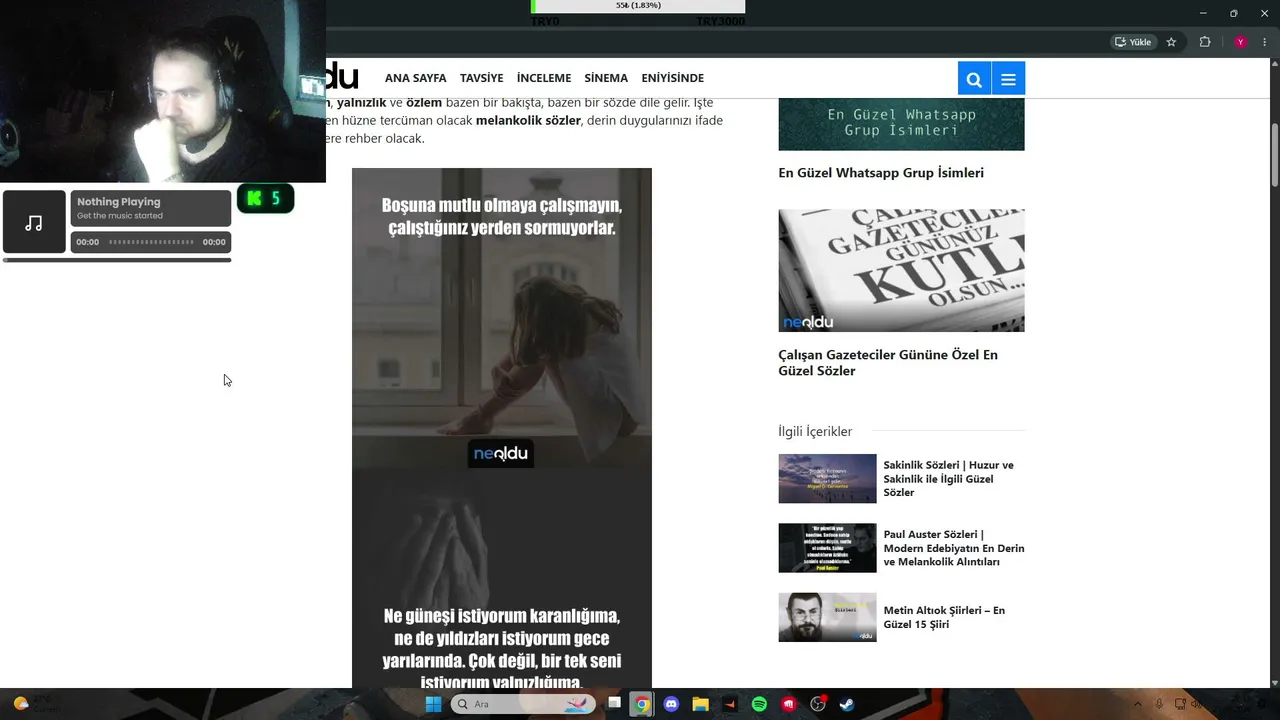1280x720 pixels.
Task: Click the Paul Auster quote thumbnail
Action: pos(827,548)
